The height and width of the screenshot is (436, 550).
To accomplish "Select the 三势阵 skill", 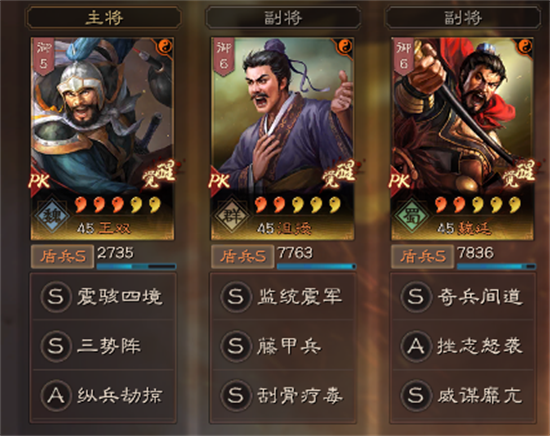I will 103,346.
